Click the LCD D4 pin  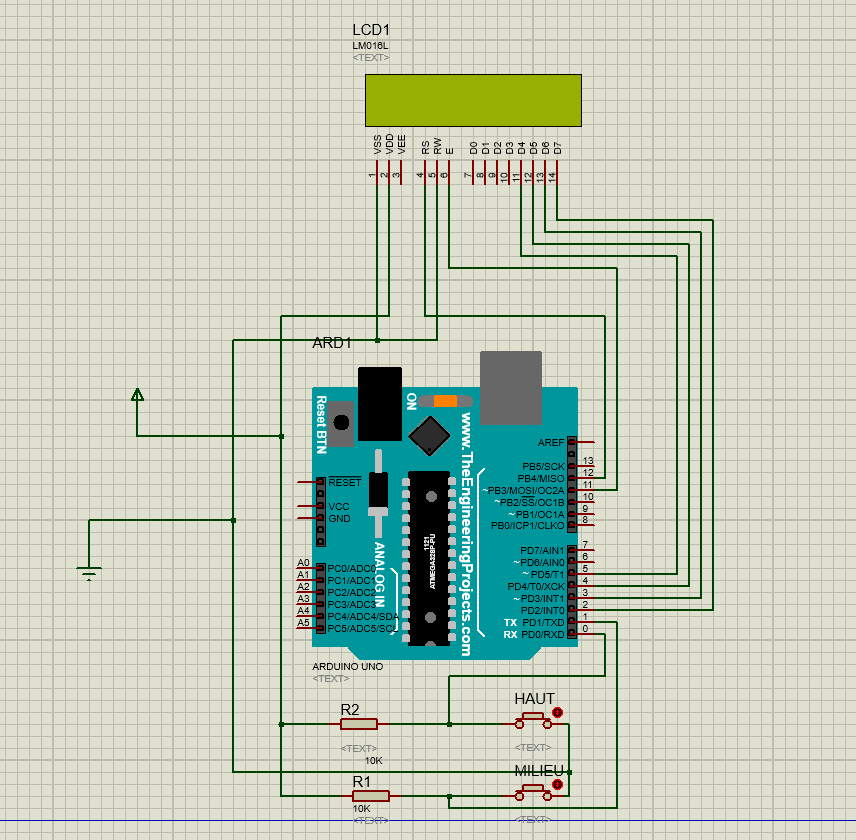521,173
